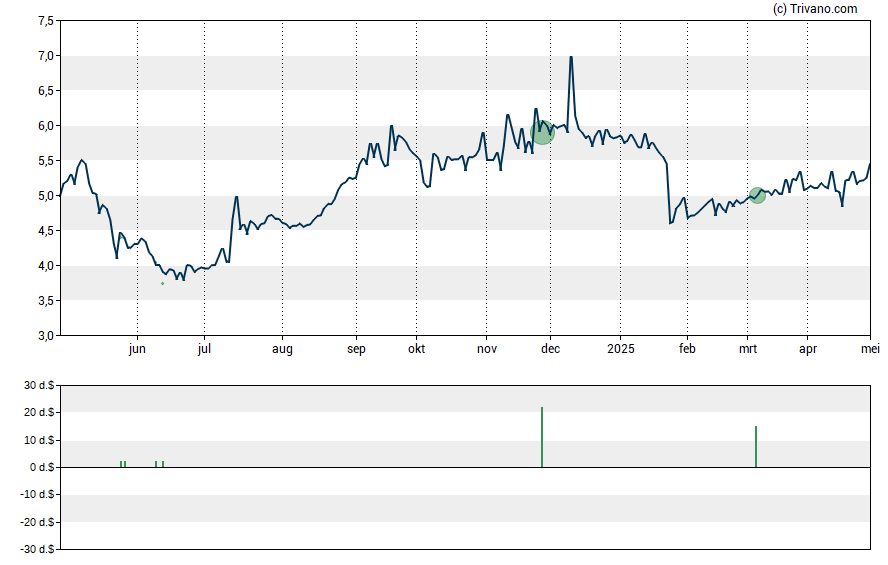Click the 'aug' axis label
Image resolution: width=888 pixels, height=565 pixels.
point(282,349)
